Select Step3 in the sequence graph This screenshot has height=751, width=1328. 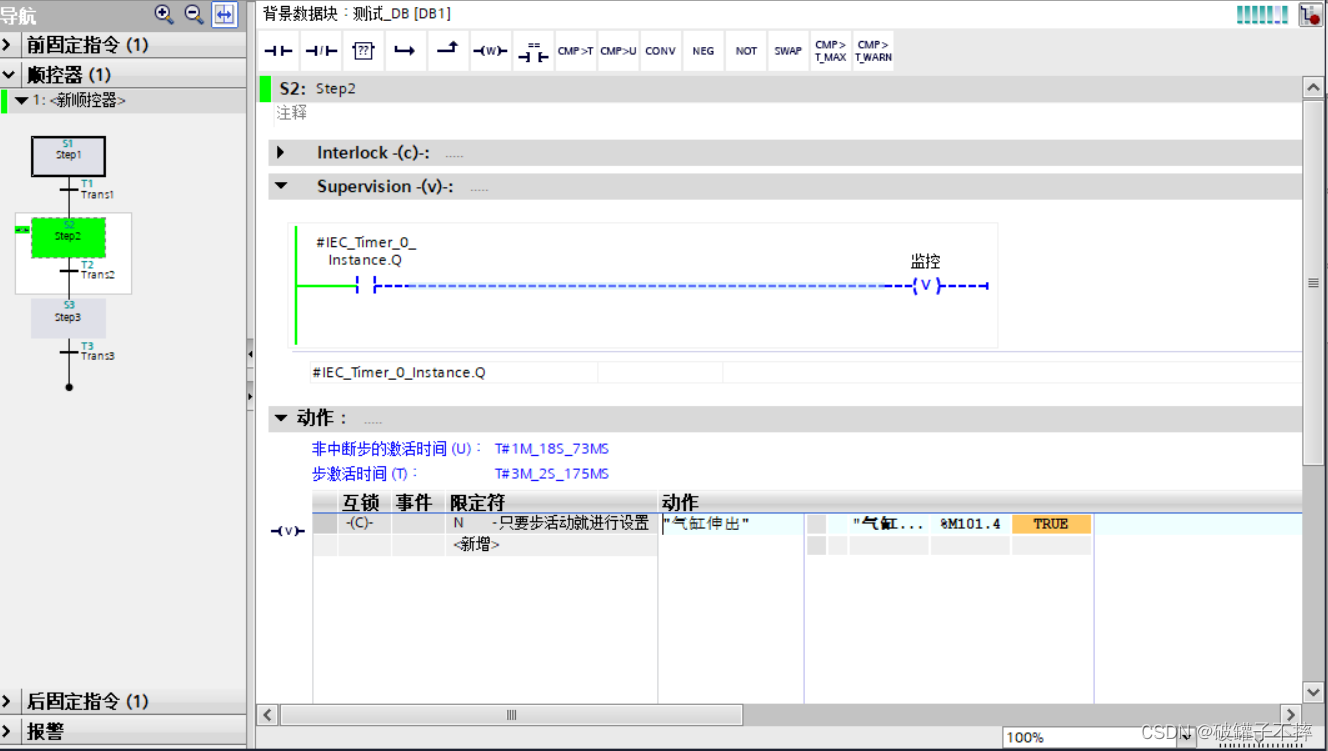pos(68,318)
